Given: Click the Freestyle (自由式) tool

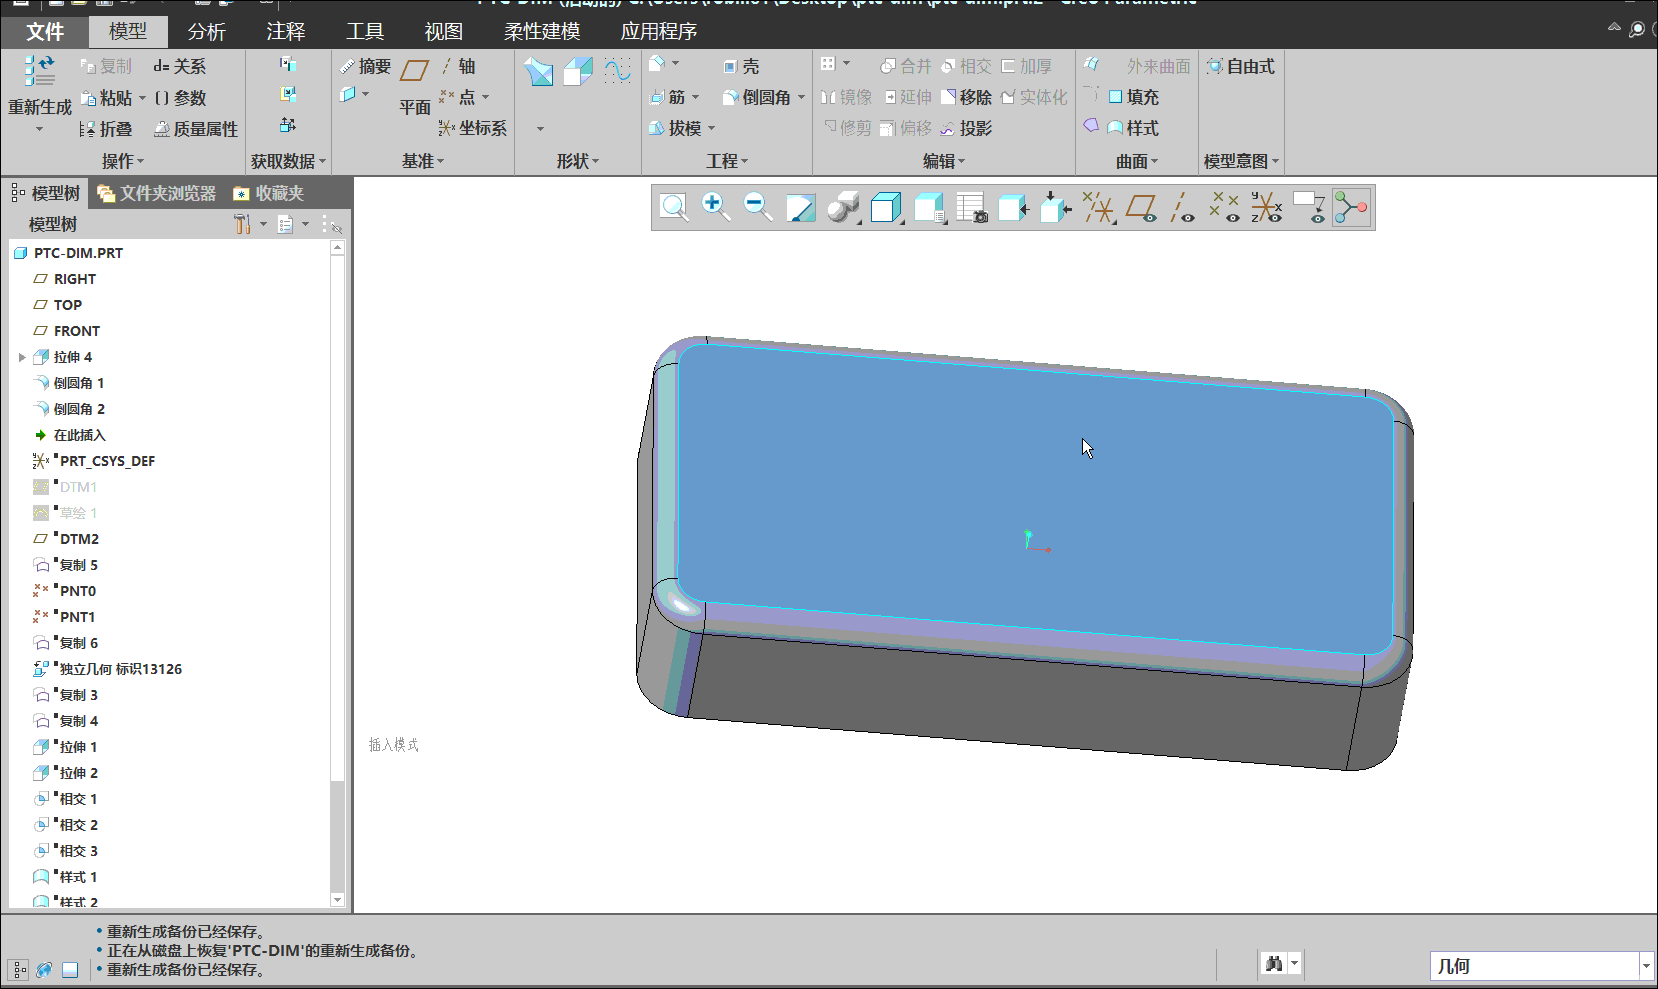Looking at the screenshot, I should (1241, 67).
